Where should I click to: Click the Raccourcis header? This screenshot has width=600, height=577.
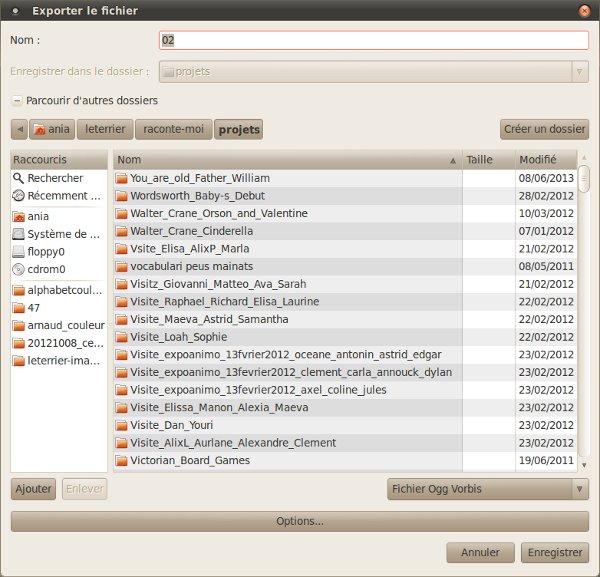point(59,160)
